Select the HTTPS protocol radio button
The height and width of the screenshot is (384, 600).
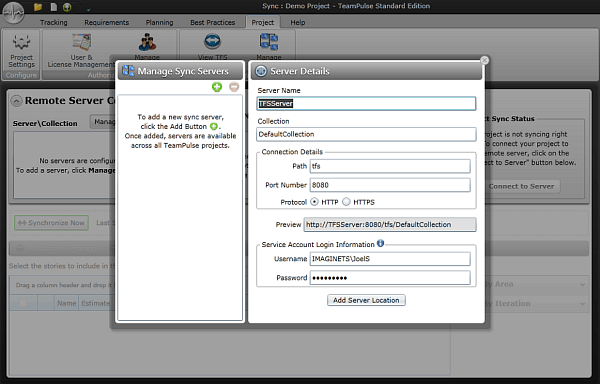point(346,202)
